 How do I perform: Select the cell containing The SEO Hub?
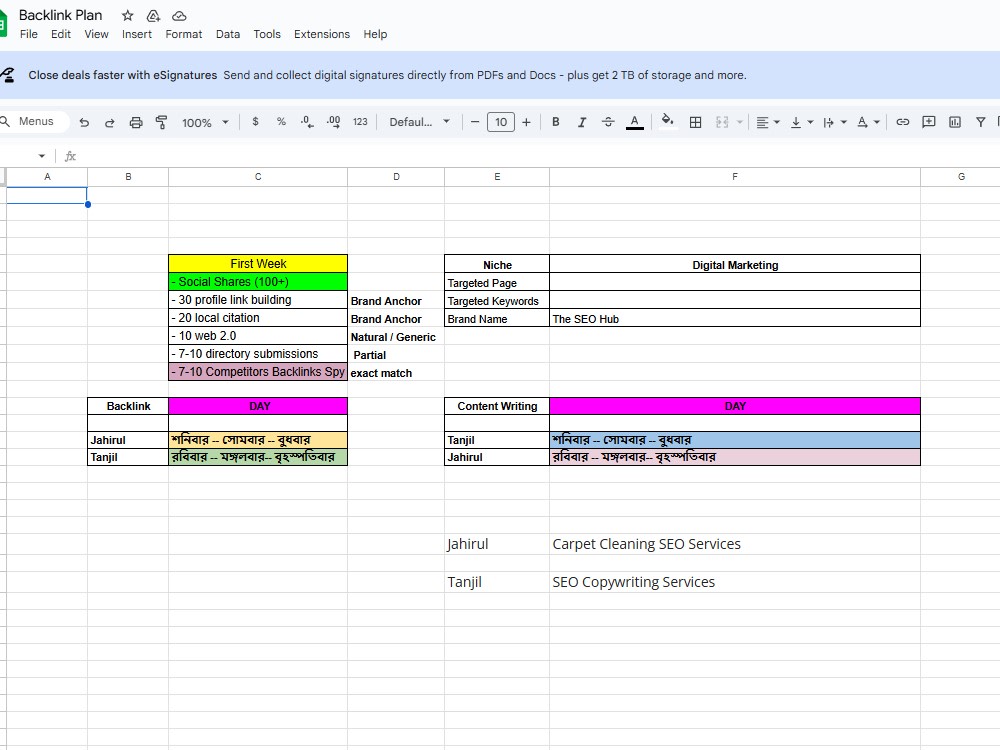[x=734, y=319]
